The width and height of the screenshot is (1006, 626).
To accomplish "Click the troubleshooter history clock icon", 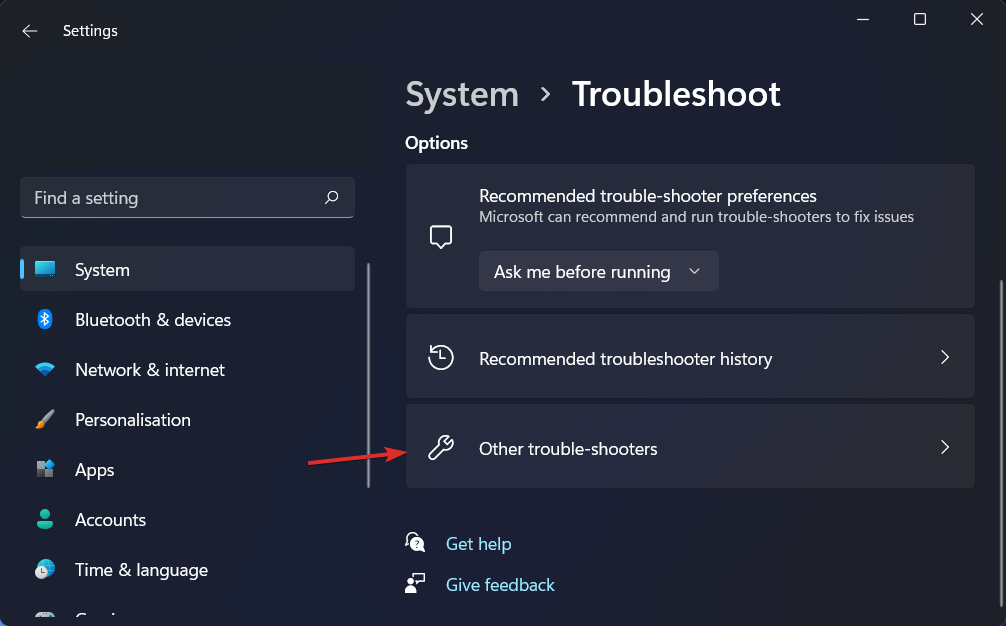I will (x=441, y=358).
